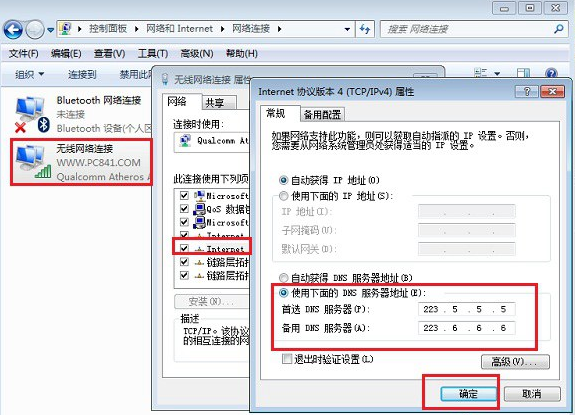
Task: Click the control panel icon in the address bar
Action: [x=66, y=29]
